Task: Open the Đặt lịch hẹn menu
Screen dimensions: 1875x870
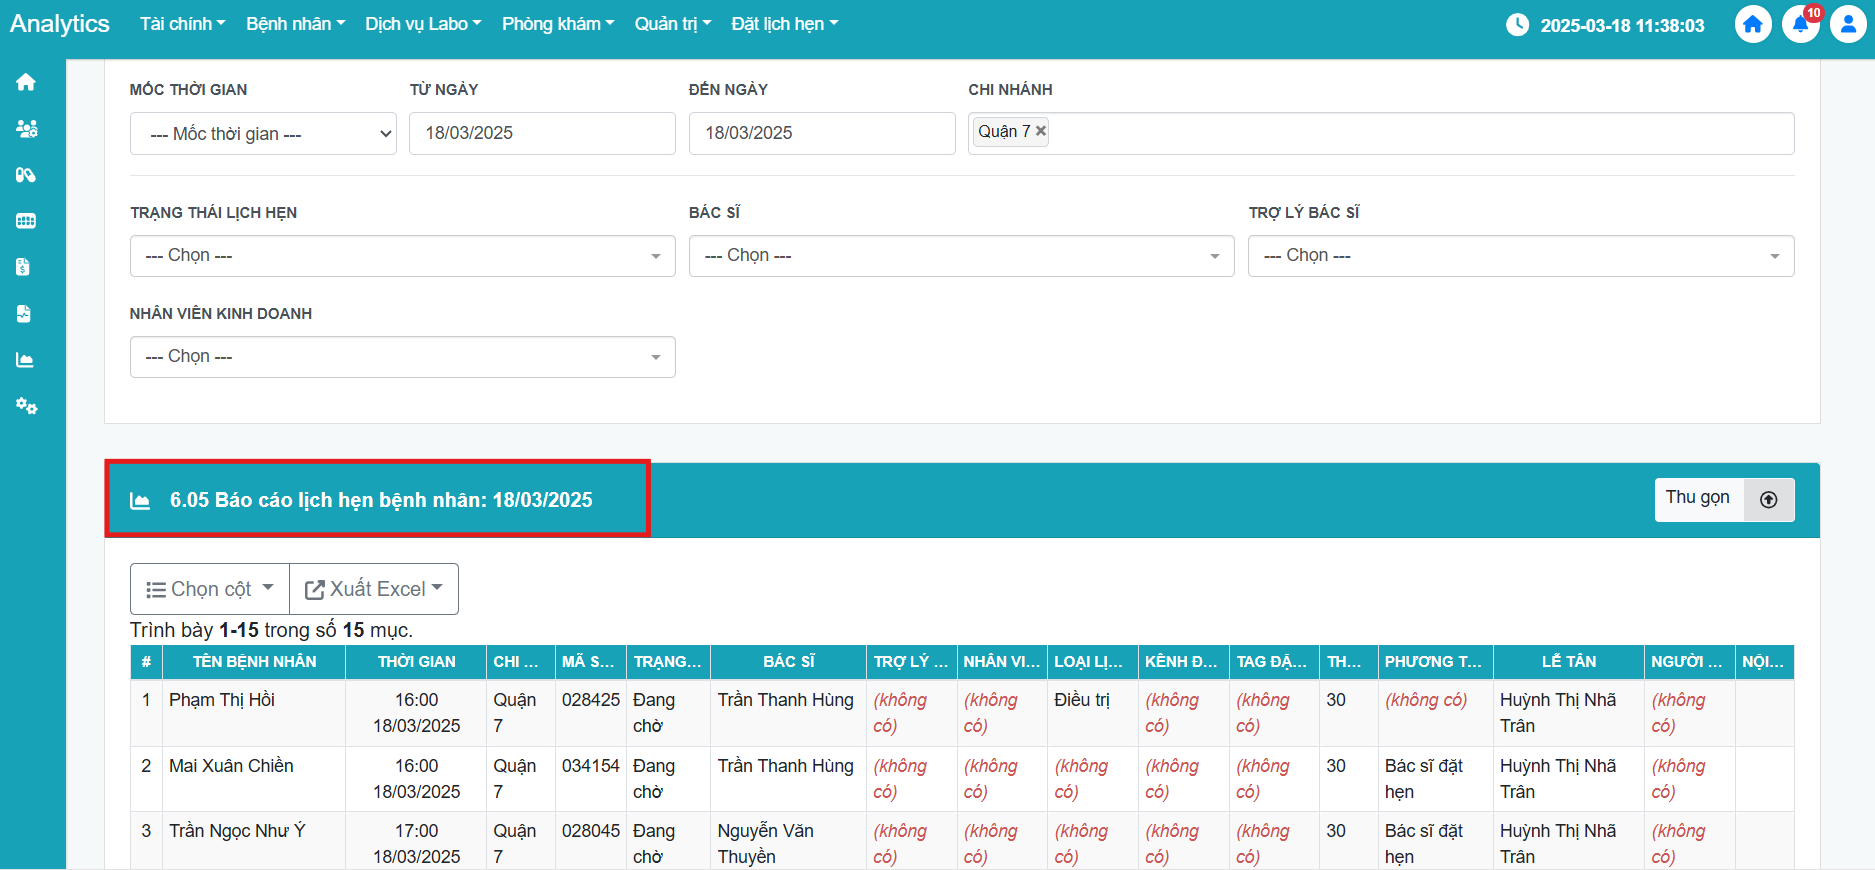Action: (x=784, y=24)
